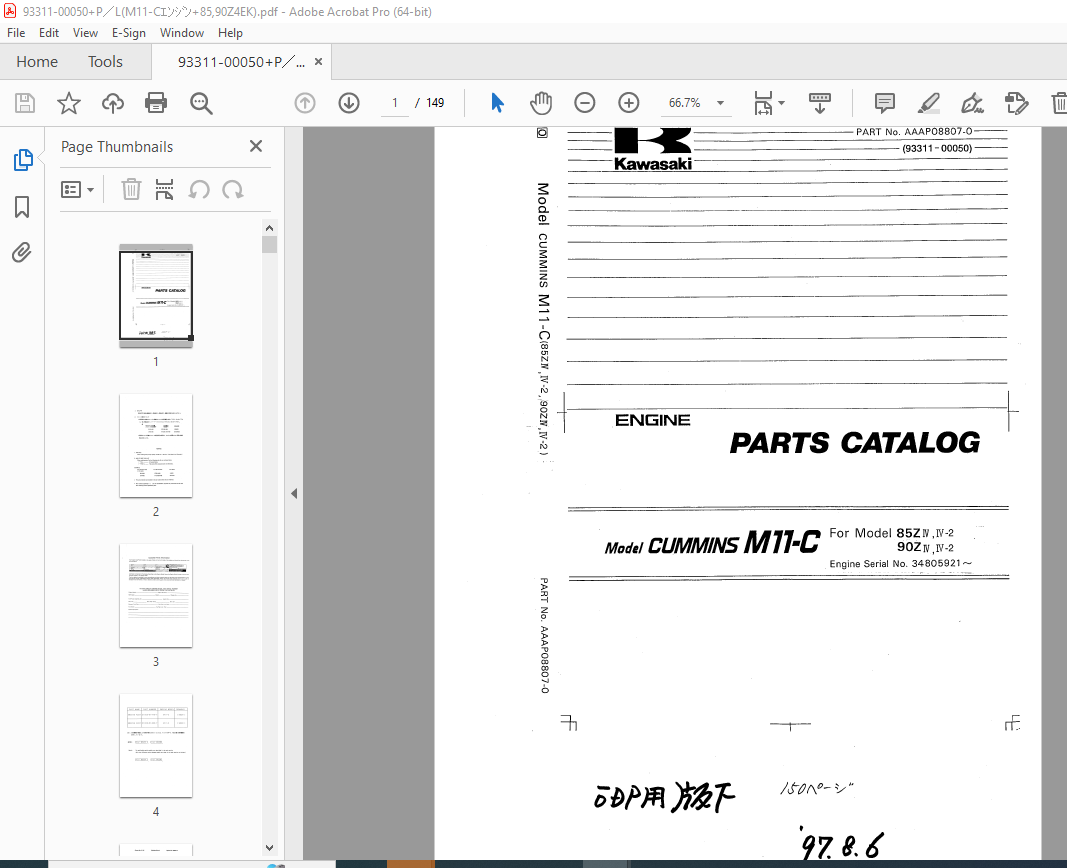Click the "Page Thumbnails" panel heading
This screenshot has height=868, width=1067.
(x=117, y=146)
